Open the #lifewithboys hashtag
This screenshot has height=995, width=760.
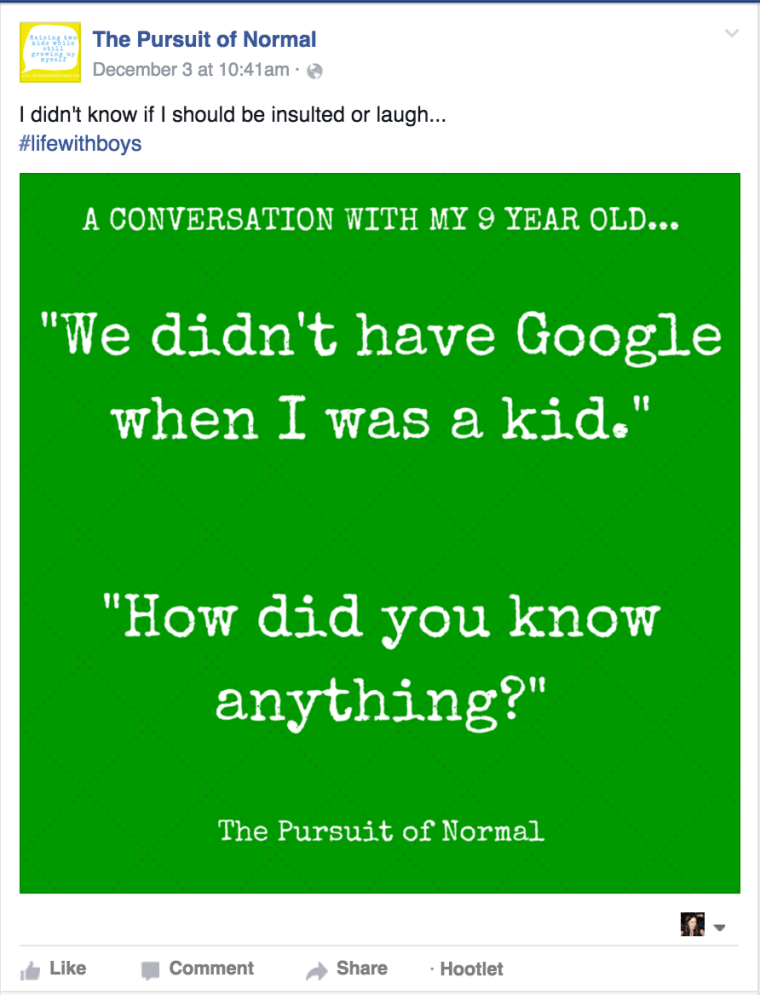pyautogui.click(x=80, y=143)
